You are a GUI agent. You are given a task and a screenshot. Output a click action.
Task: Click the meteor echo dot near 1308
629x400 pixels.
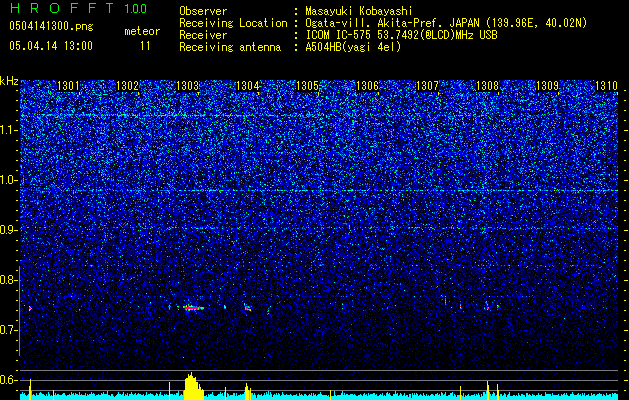[x=488, y=308]
